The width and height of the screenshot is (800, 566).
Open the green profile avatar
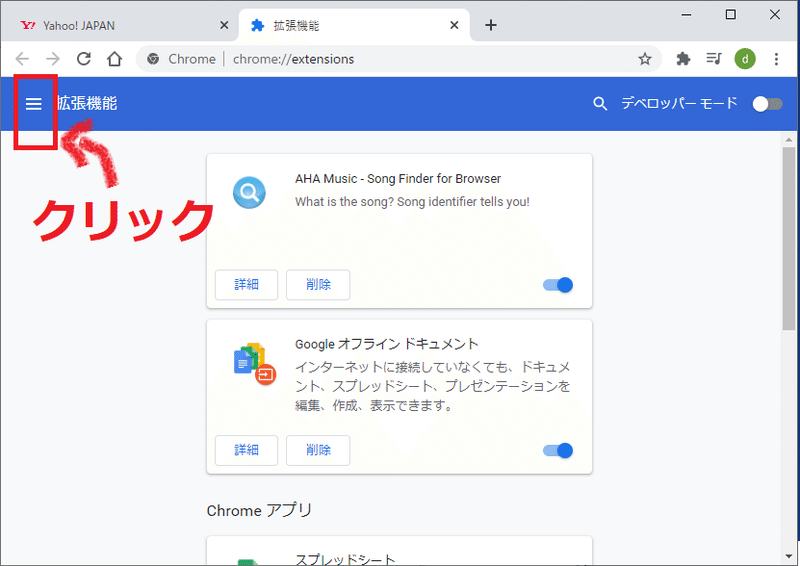click(x=745, y=59)
